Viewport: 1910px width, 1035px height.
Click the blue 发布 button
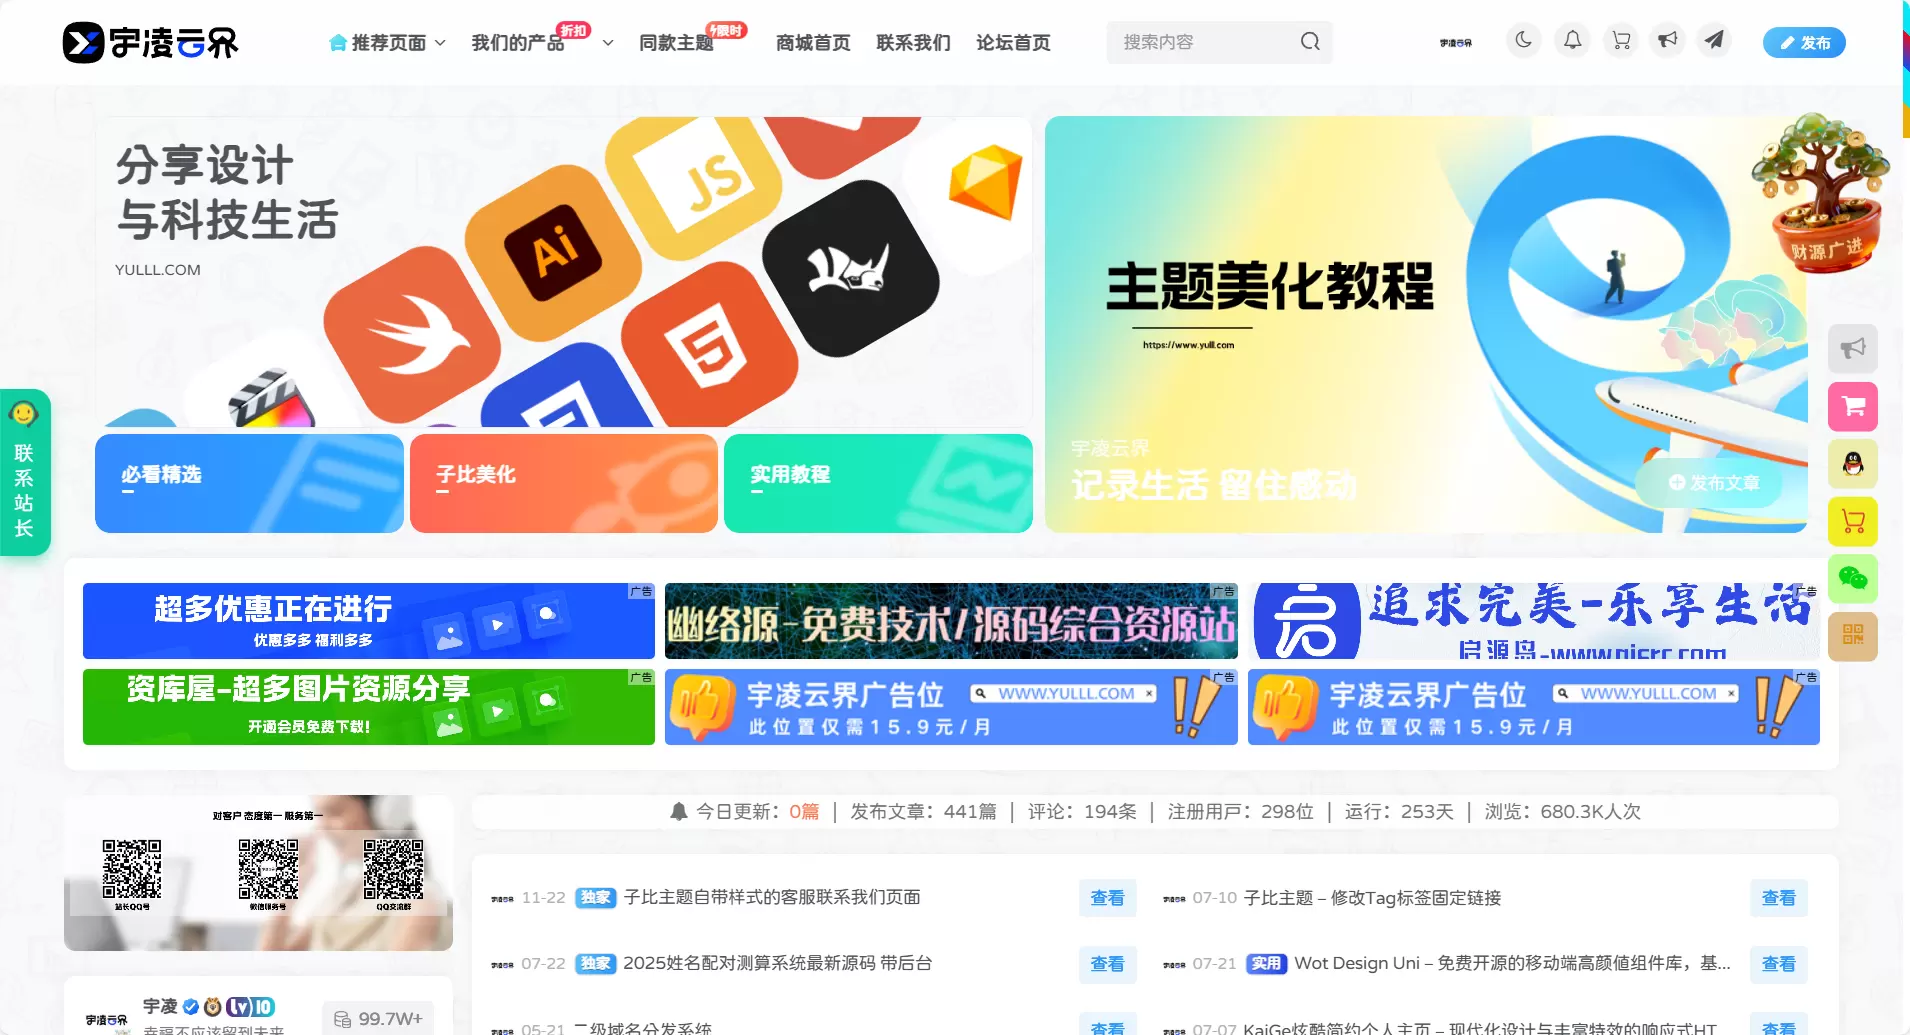[1804, 42]
